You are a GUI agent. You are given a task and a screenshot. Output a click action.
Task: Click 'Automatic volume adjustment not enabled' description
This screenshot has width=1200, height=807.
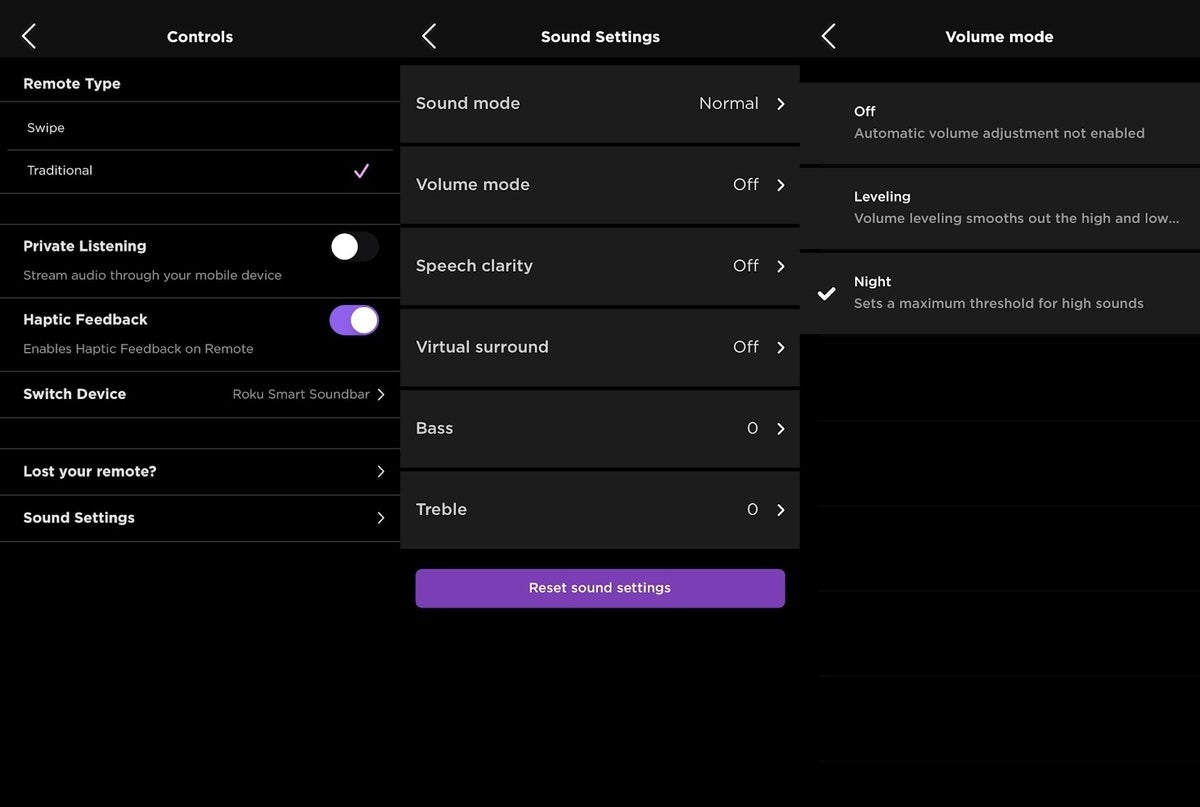coord(999,133)
